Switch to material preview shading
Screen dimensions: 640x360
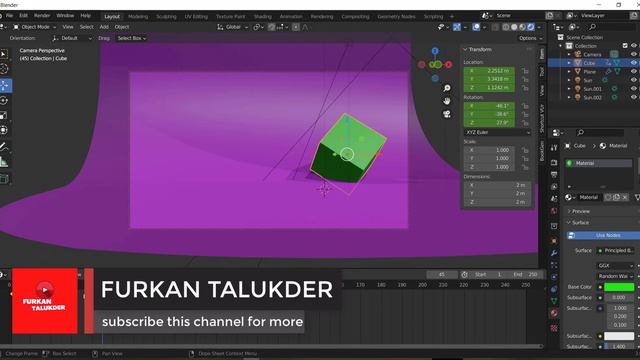[522, 27]
